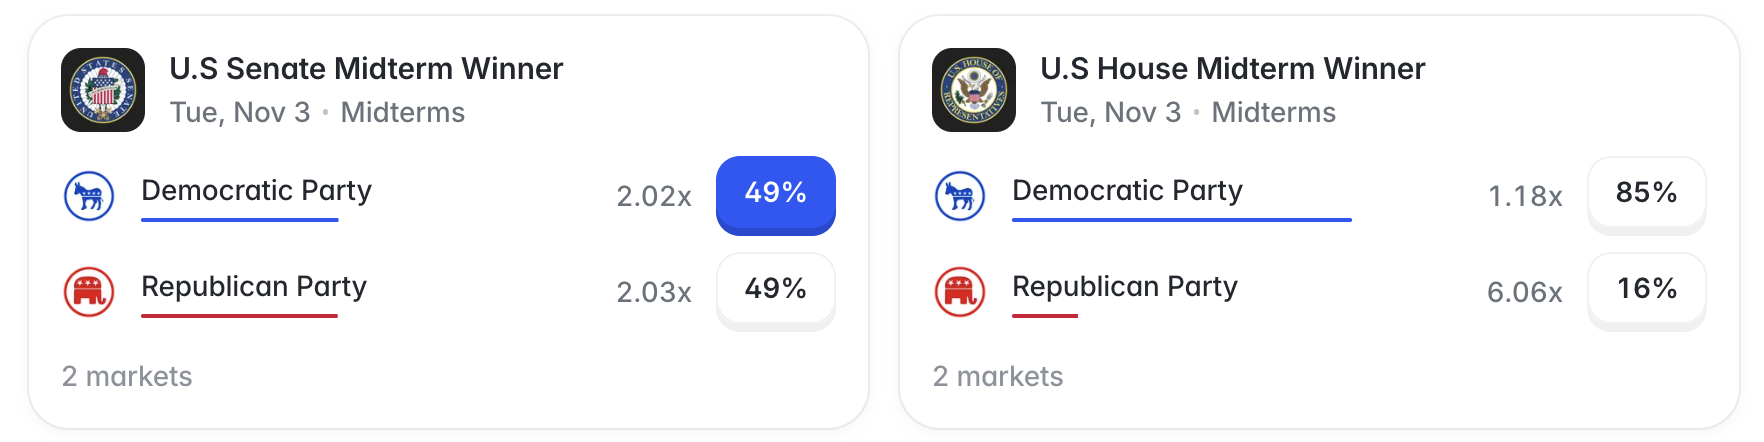Image resolution: width=1764 pixels, height=442 pixels.
Task: Click Democratic Party label in House card
Action: [1127, 190]
